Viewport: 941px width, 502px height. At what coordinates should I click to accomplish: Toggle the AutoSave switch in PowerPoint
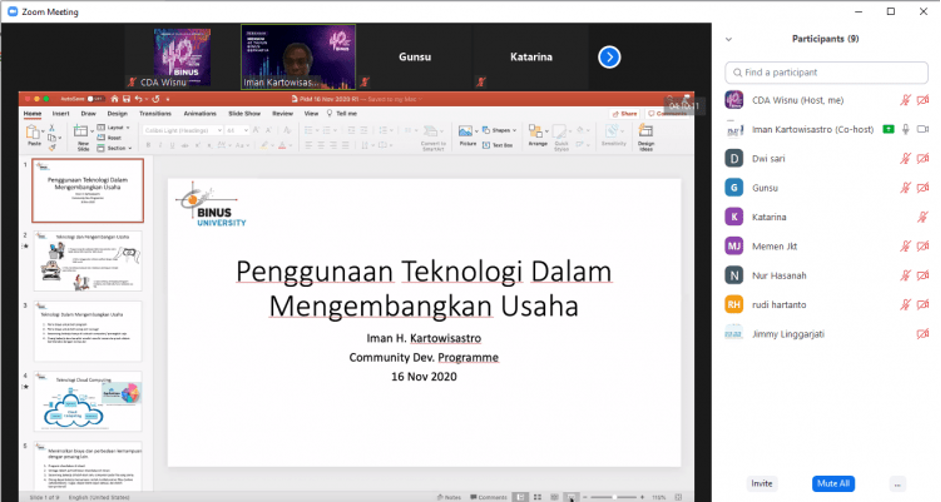pos(96,99)
